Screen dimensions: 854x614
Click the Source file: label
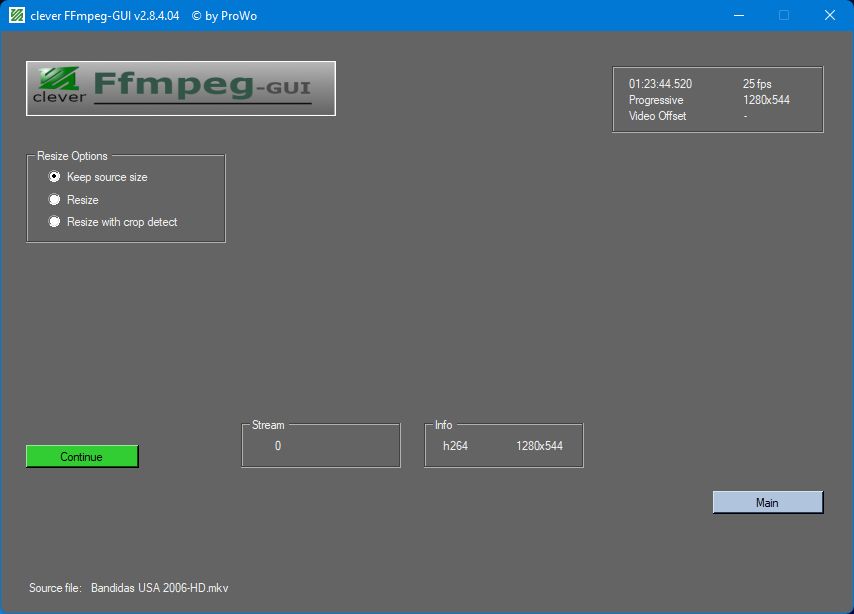point(55,588)
